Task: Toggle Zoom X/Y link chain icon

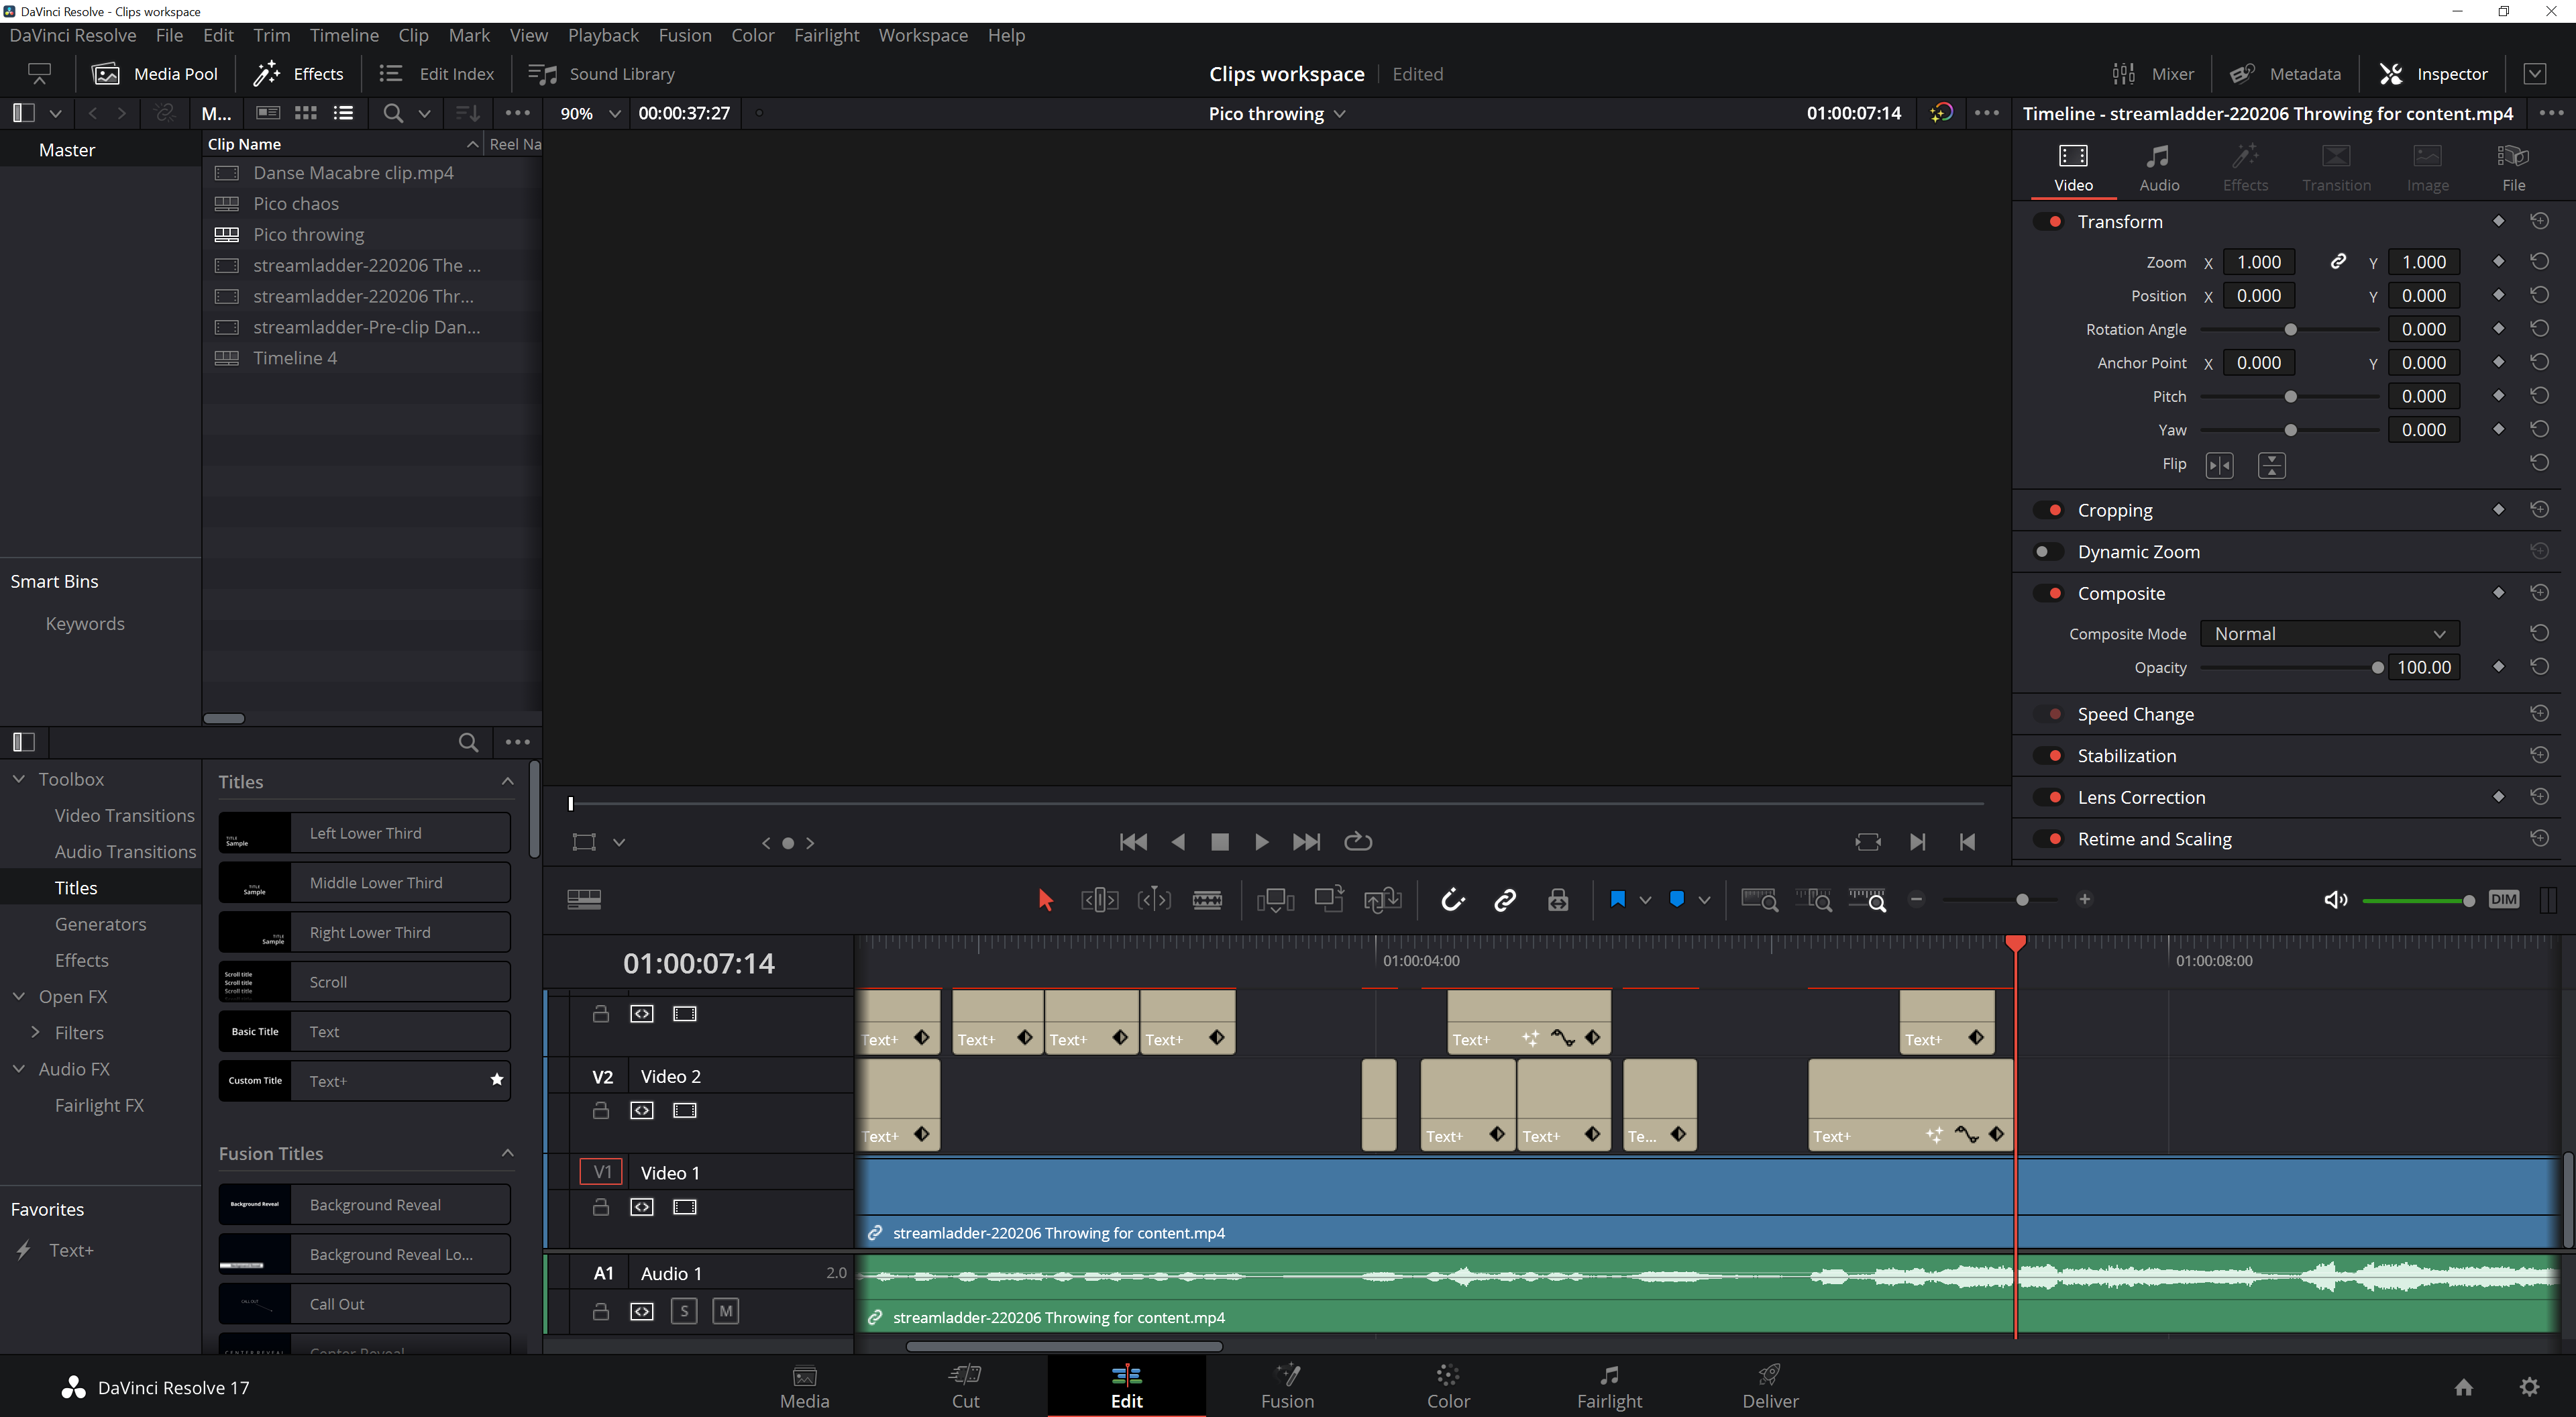Action: coord(2338,262)
